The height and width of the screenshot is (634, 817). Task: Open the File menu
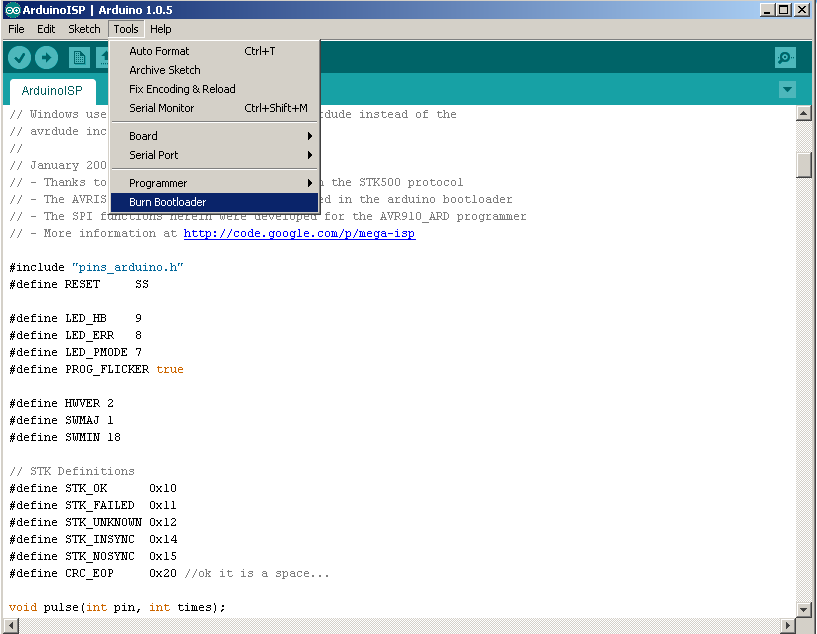tap(16, 29)
